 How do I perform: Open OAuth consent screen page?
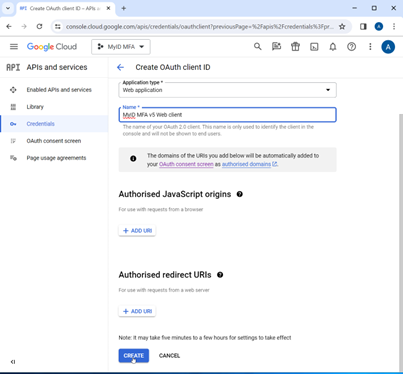(54, 141)
